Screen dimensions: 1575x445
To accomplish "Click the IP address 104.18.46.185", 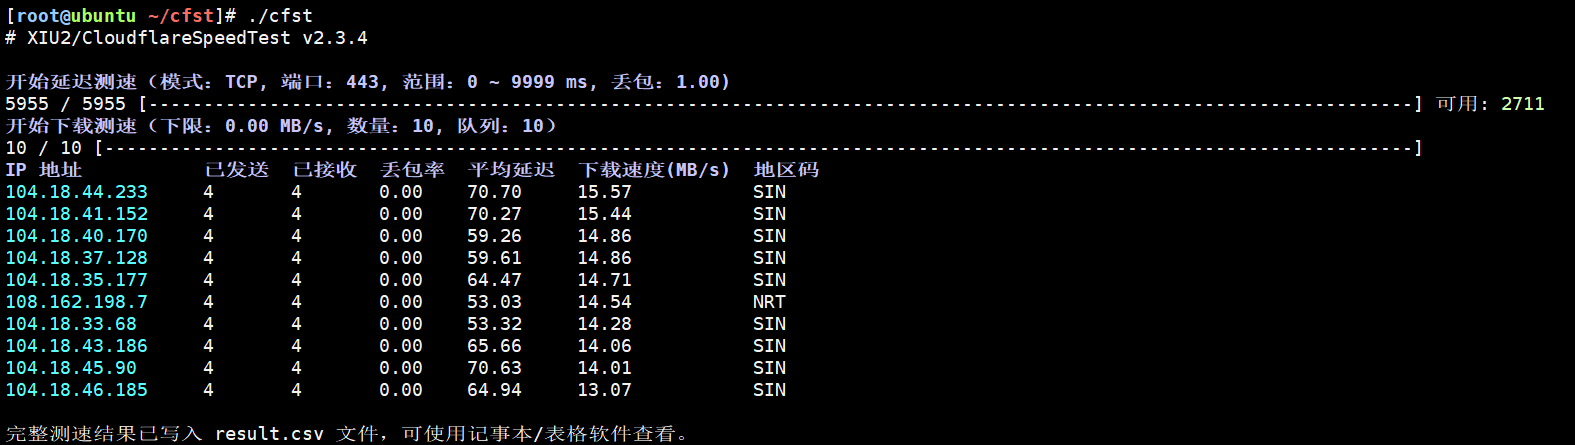I will pyautogui.click(x=76, y=390).
